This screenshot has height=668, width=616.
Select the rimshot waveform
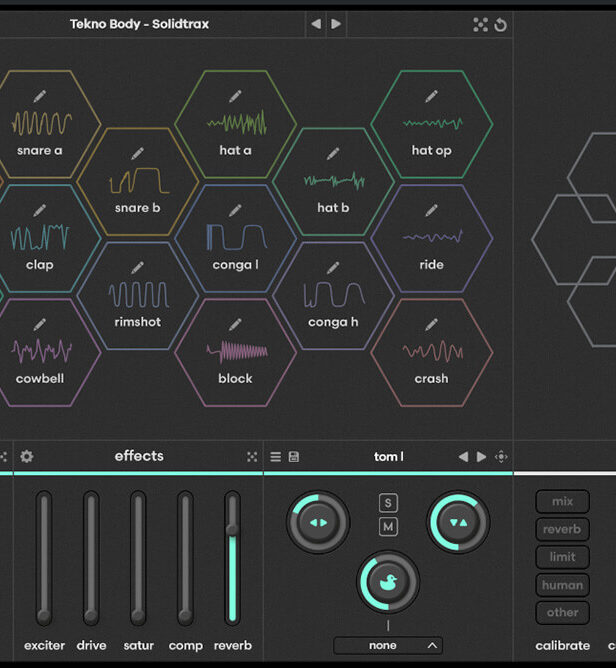coord(139,294)
